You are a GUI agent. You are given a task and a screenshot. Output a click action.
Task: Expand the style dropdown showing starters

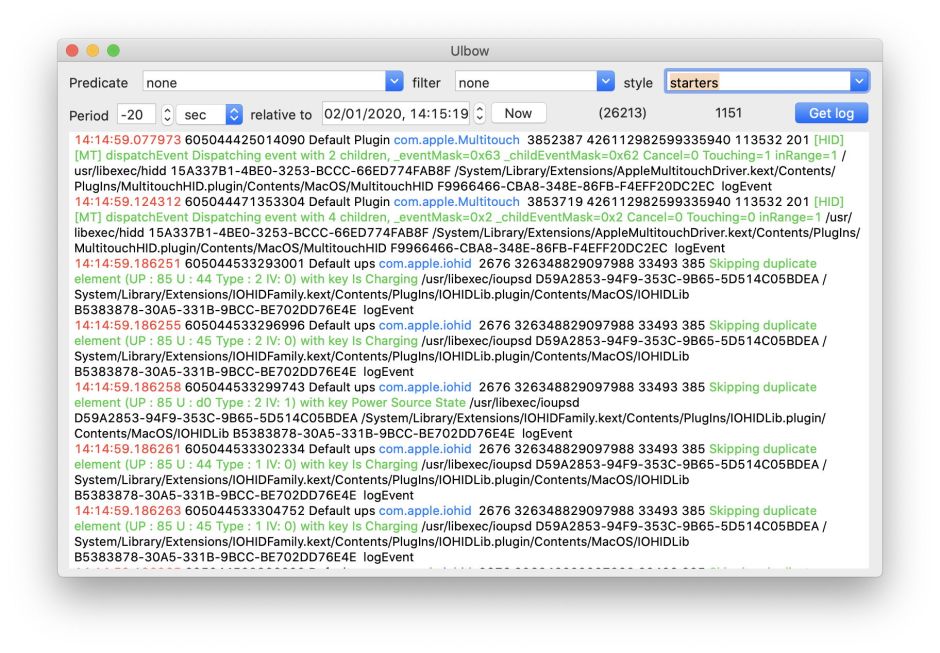(x=859, y=82)
